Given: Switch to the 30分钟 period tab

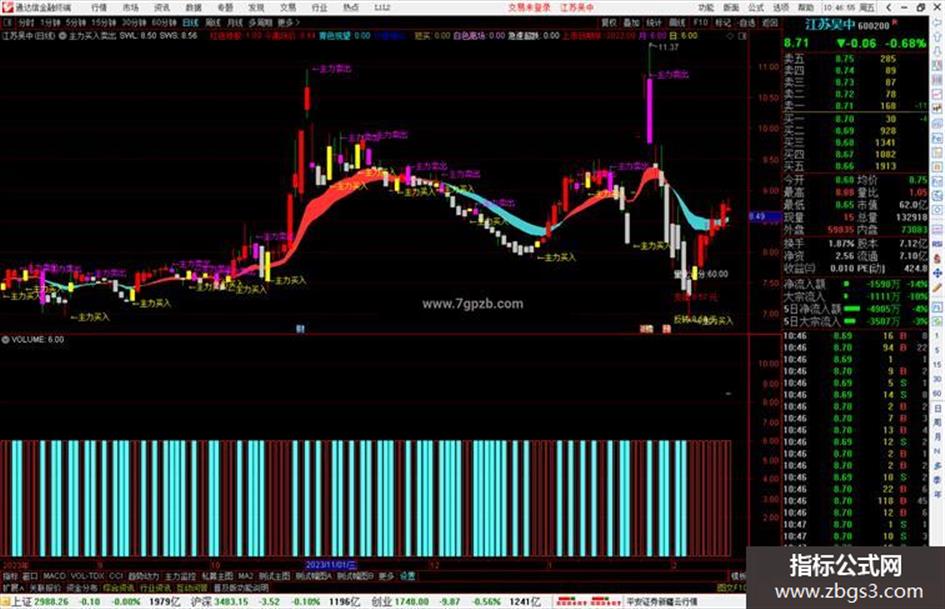Looking at the screenshot, I should coord(134,22).
